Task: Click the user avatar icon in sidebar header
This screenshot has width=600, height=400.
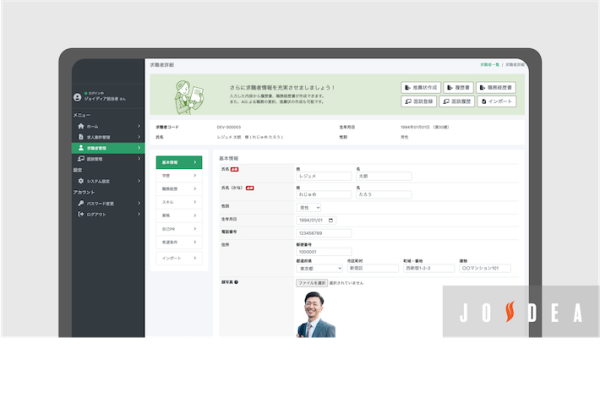Action: tap(77, 97)
